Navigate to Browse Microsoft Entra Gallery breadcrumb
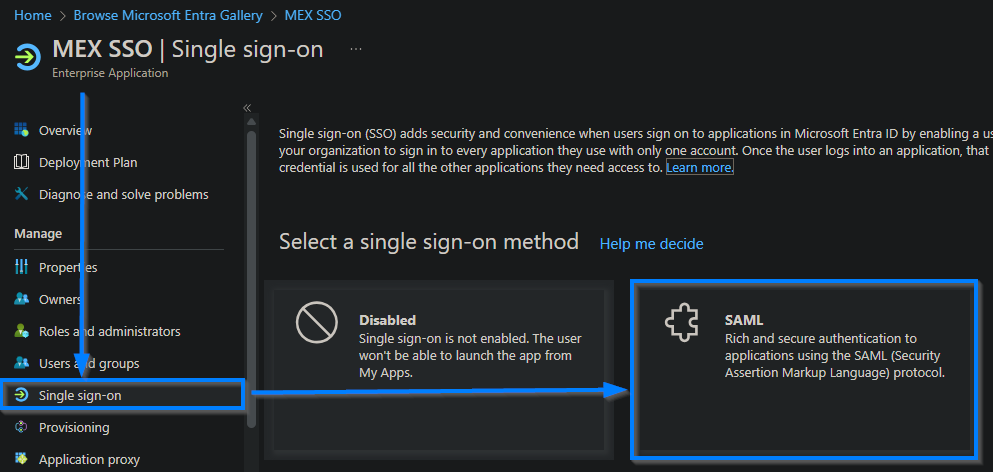993x472 pixels. [168, 15]
